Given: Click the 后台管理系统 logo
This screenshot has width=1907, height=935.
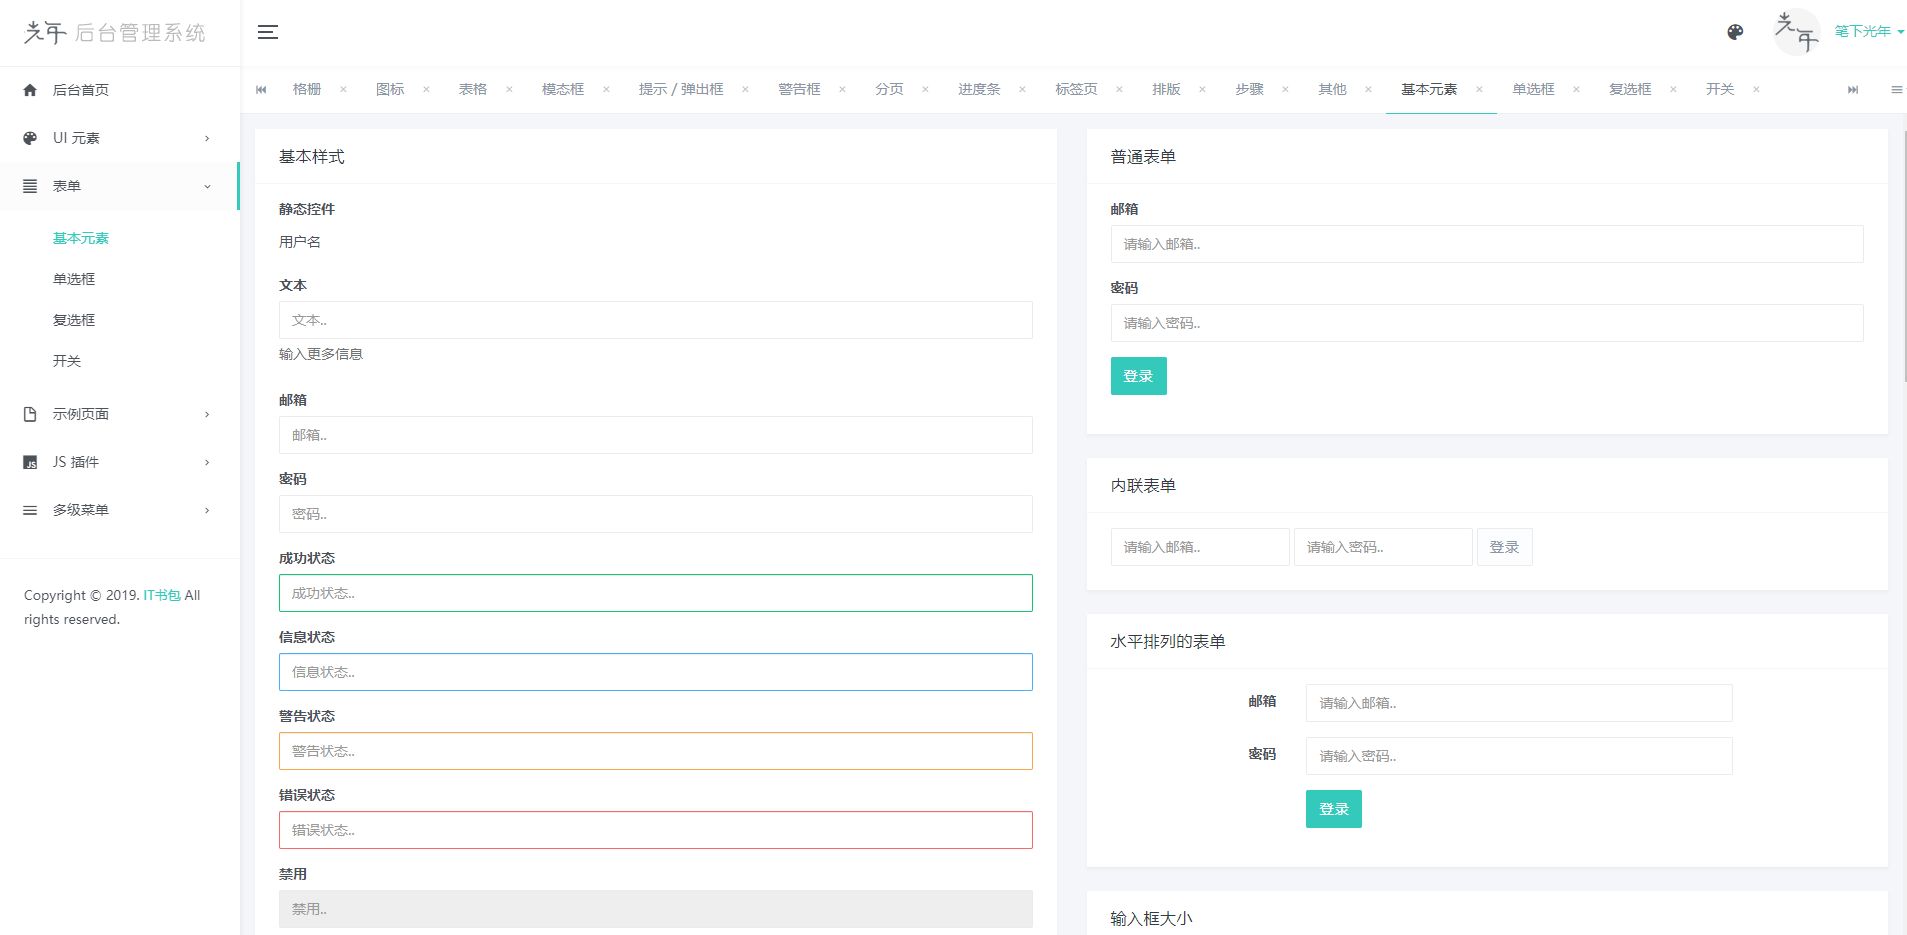Looking at the screenshot, I should click(115, 33).
